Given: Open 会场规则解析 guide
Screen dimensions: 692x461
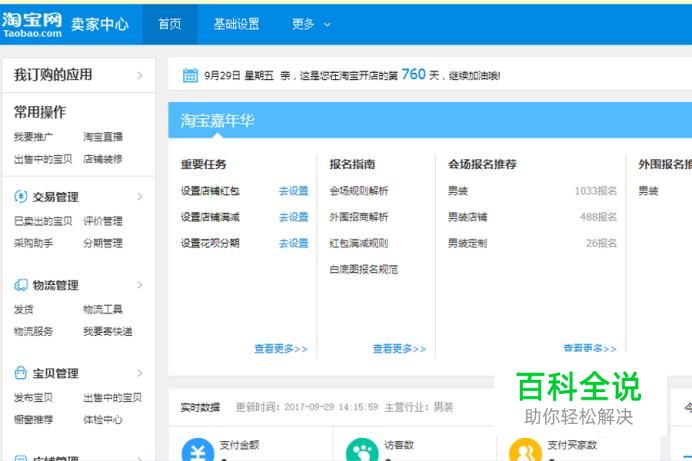Looking at the screenshot, I should (359, 191).
